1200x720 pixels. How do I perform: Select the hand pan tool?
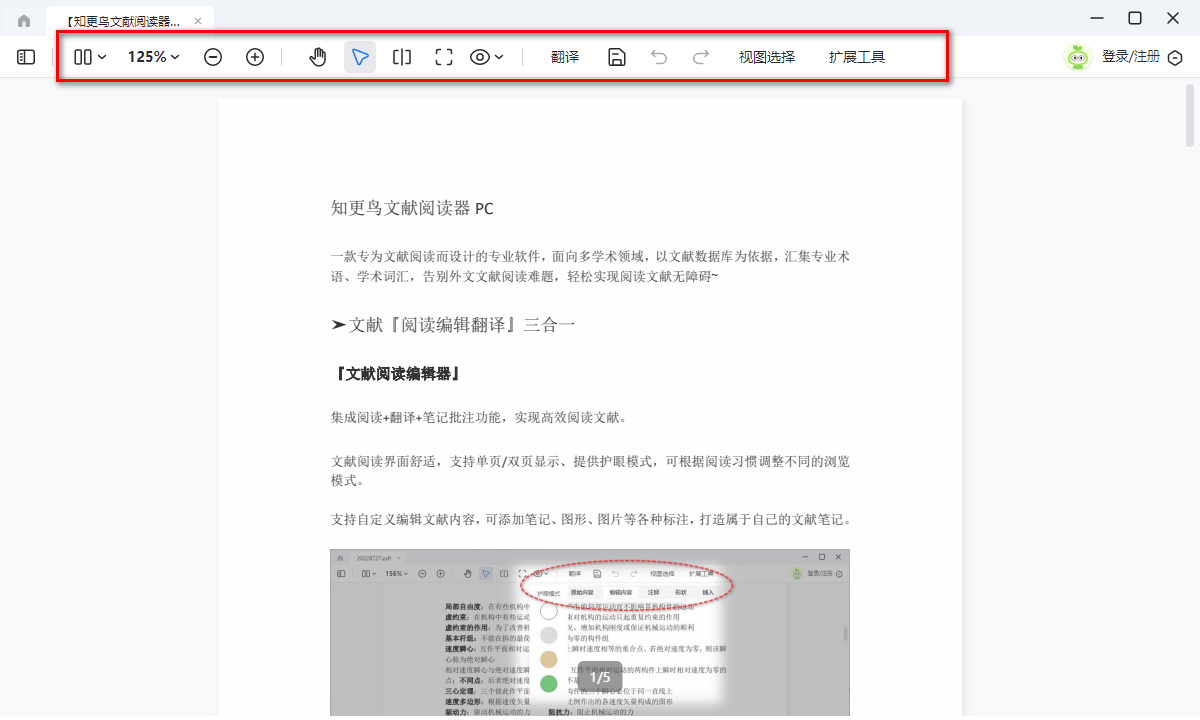pyautogui.click(x=318, y=57)
